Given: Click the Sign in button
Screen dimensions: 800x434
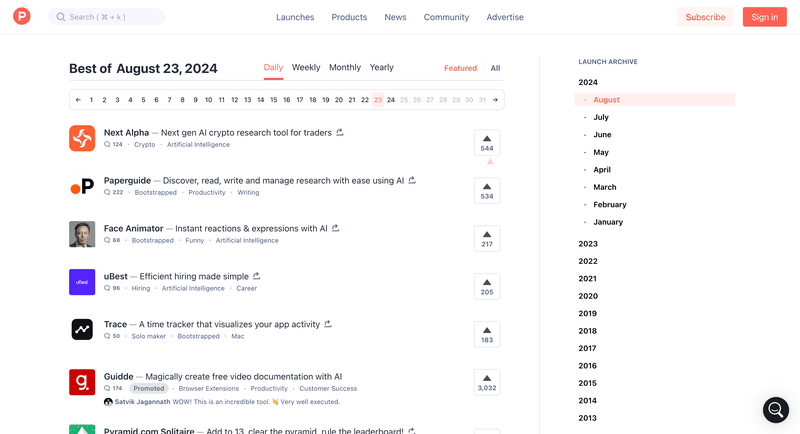Looking at the screenshot, I should coord(764,17).
